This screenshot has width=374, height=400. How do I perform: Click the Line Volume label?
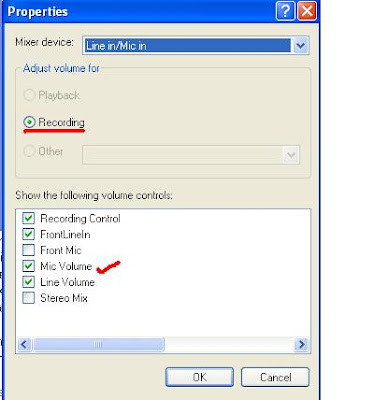67,282
